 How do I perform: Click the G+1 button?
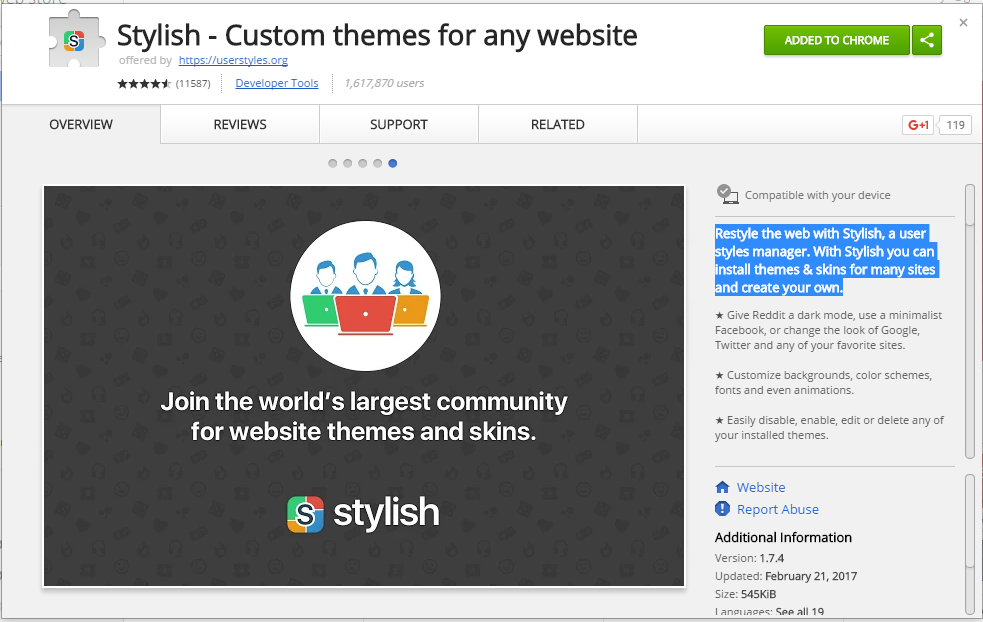click(x=918, y=125)
